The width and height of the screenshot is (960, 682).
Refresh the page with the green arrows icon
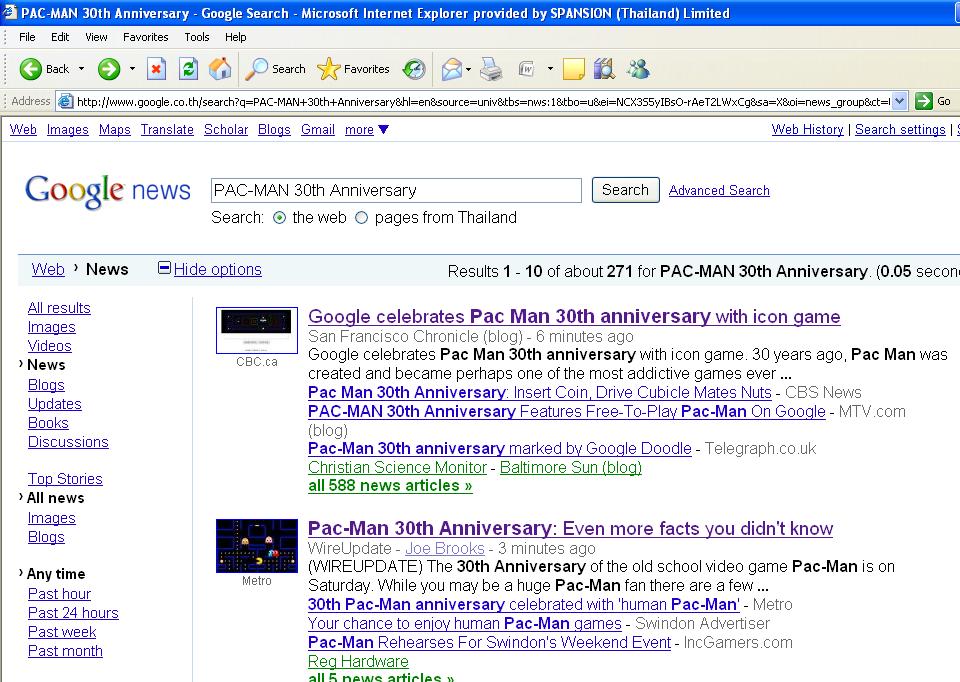click(188, 69)
